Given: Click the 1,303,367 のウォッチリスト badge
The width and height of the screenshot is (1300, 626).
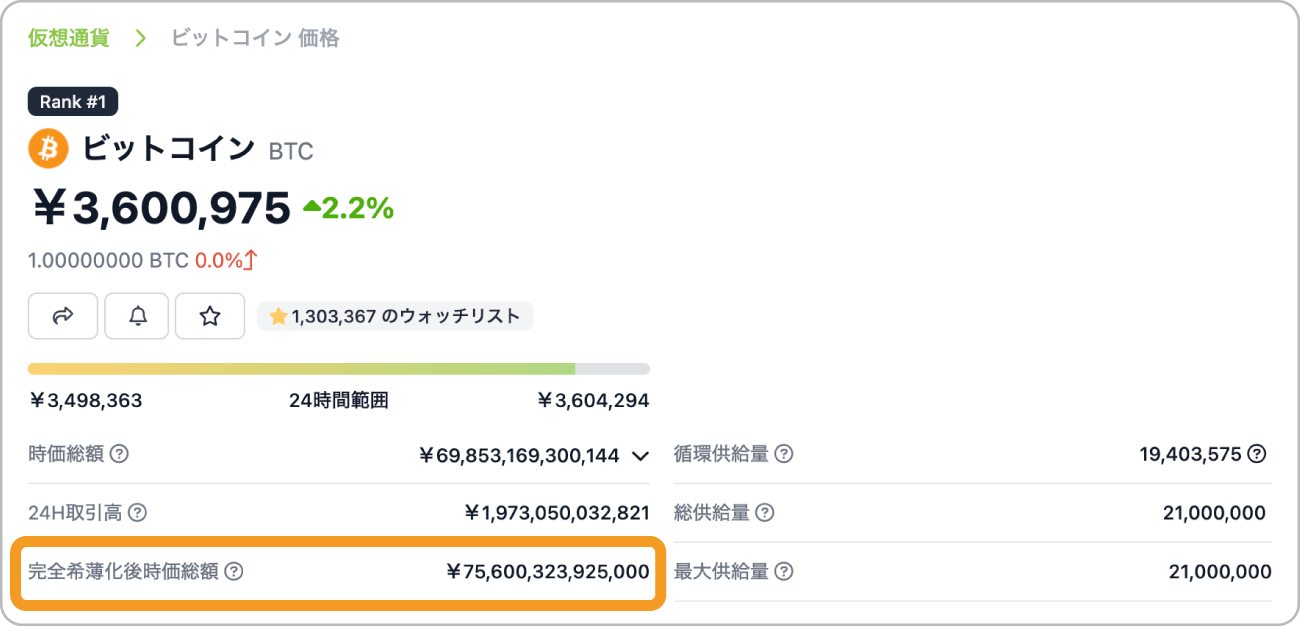Looking at the screenshot, I should click(395, 316).
